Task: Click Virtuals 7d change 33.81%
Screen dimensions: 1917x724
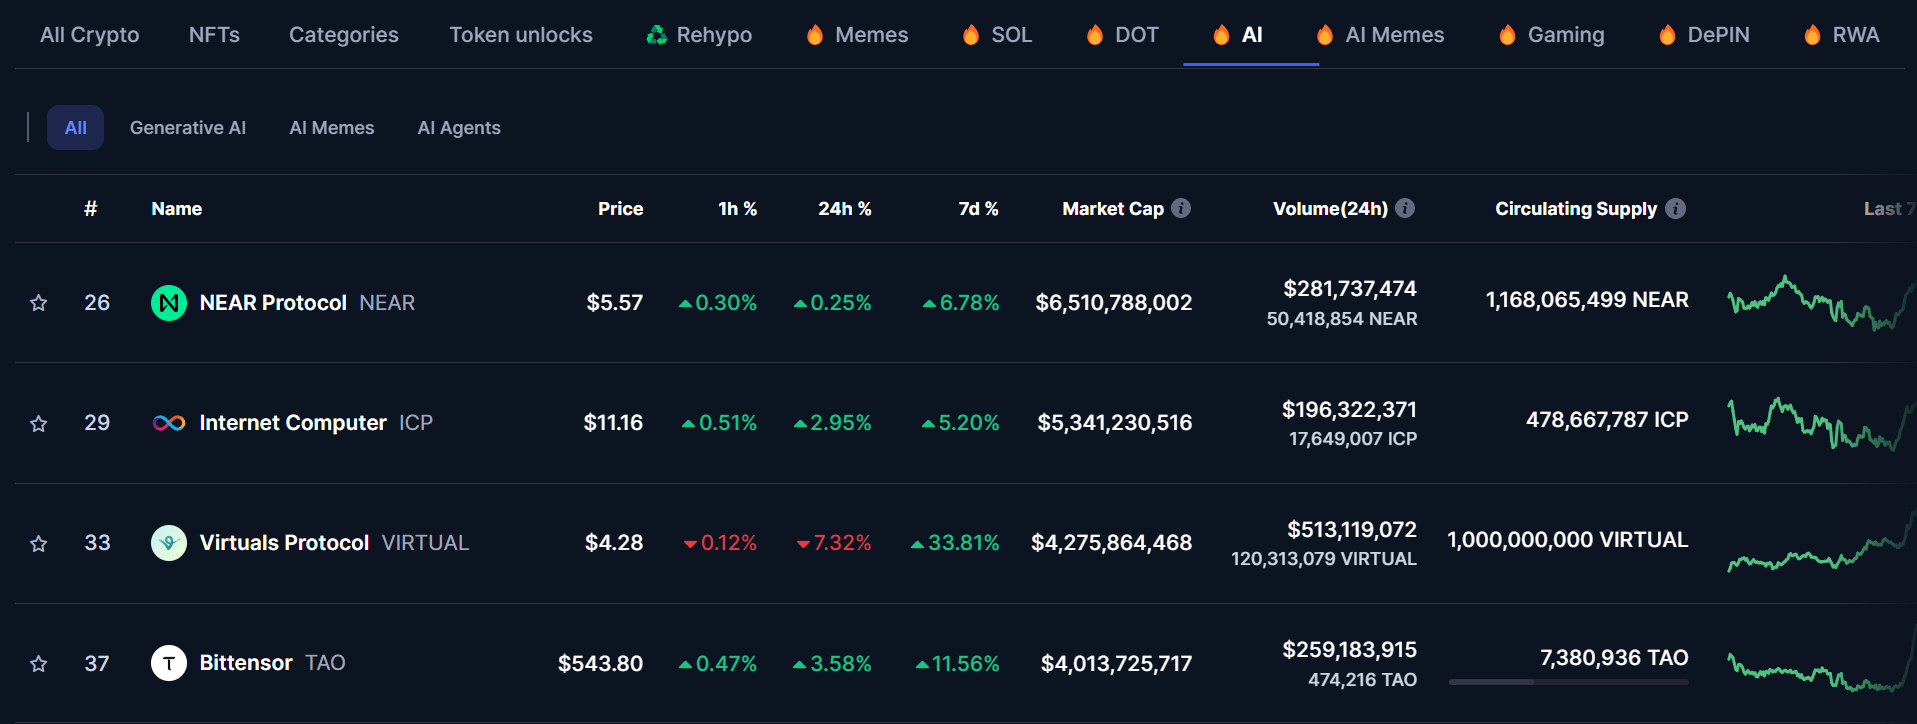Action: click(955, 543)
